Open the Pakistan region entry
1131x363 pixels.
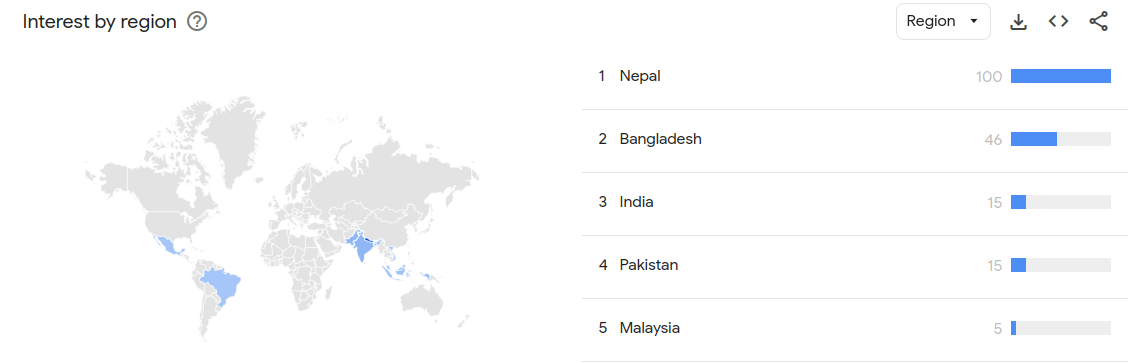(x=855, y=266)
